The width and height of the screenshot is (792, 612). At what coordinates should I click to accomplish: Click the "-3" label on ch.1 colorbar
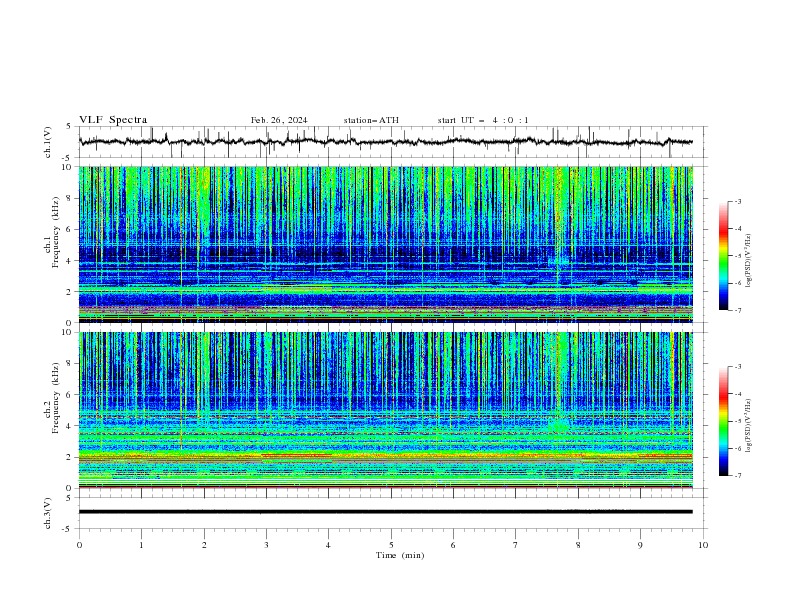[737, 201]
